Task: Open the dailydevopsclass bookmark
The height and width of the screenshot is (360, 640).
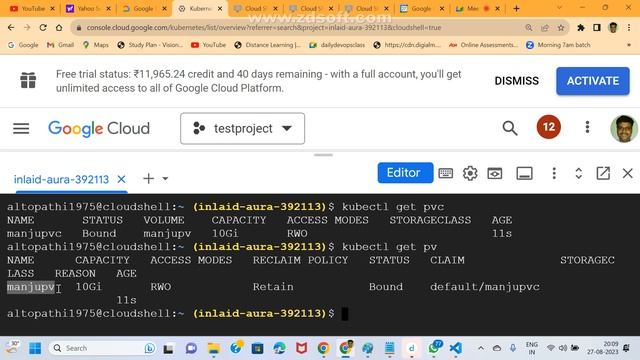Action: 337,45
